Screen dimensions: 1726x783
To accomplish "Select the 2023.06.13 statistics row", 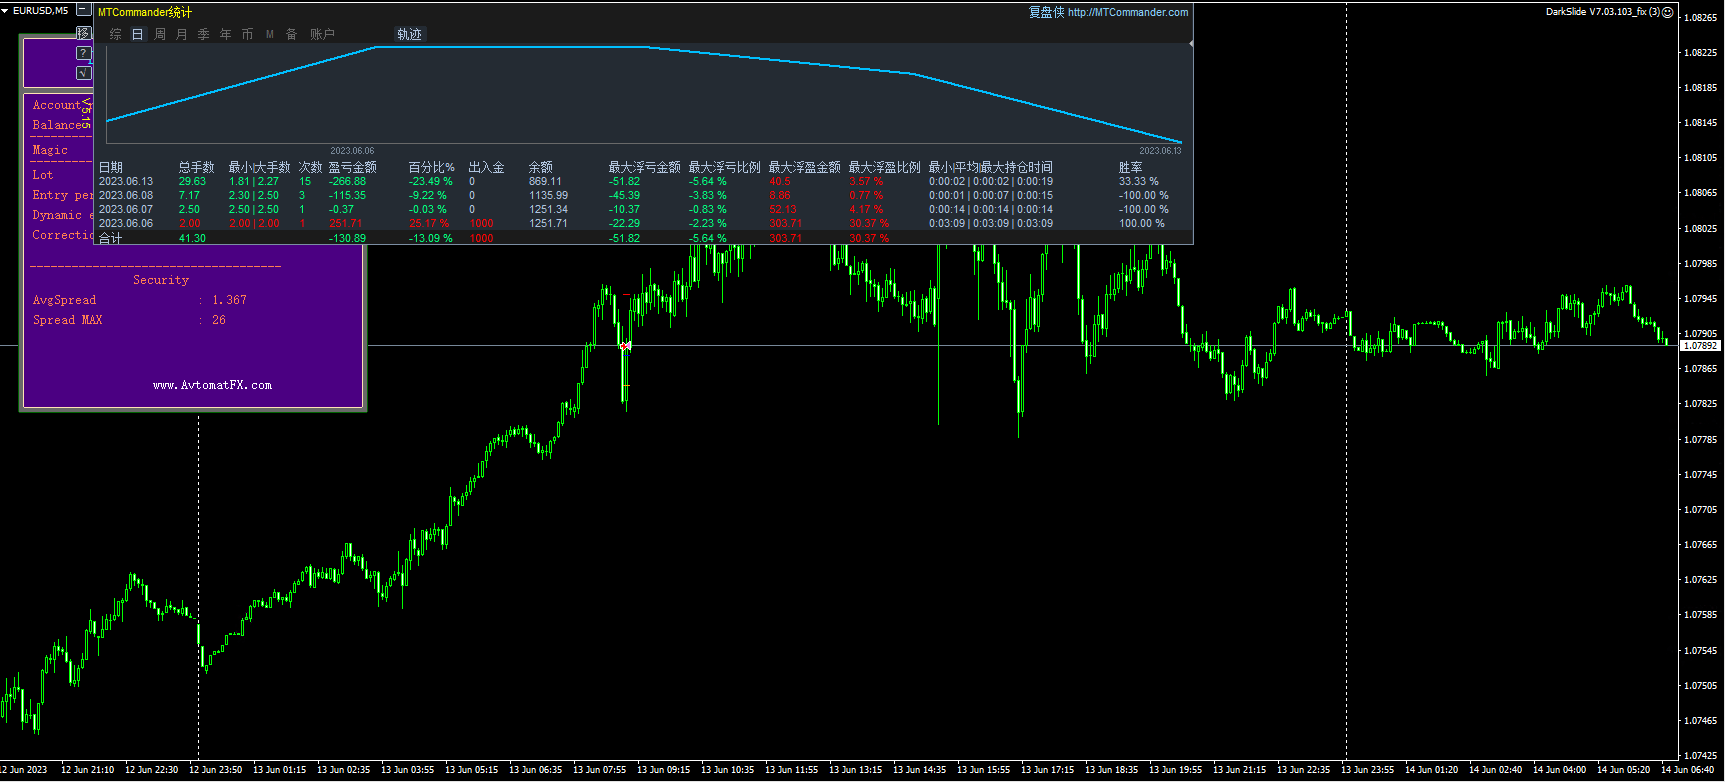I will (x=126, y=181).
